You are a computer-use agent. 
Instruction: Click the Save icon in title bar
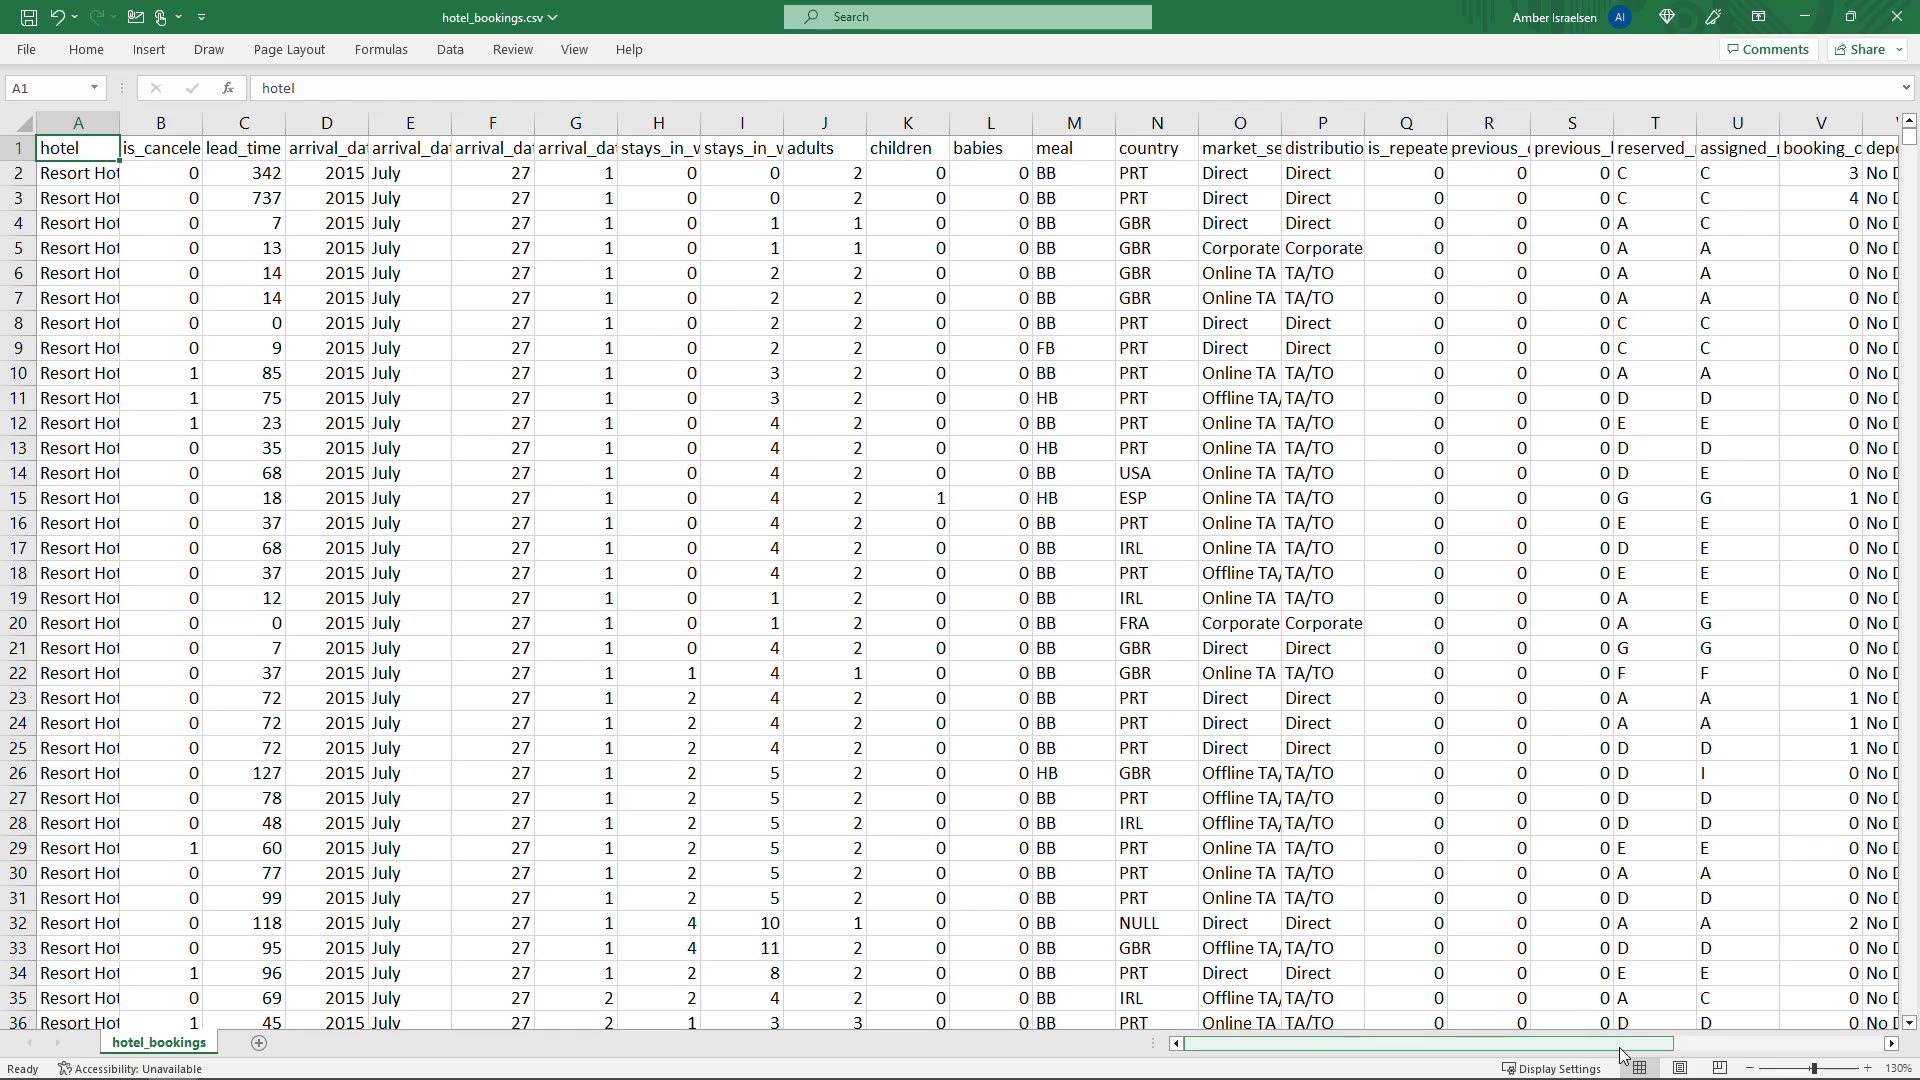(x=29, y=17)
